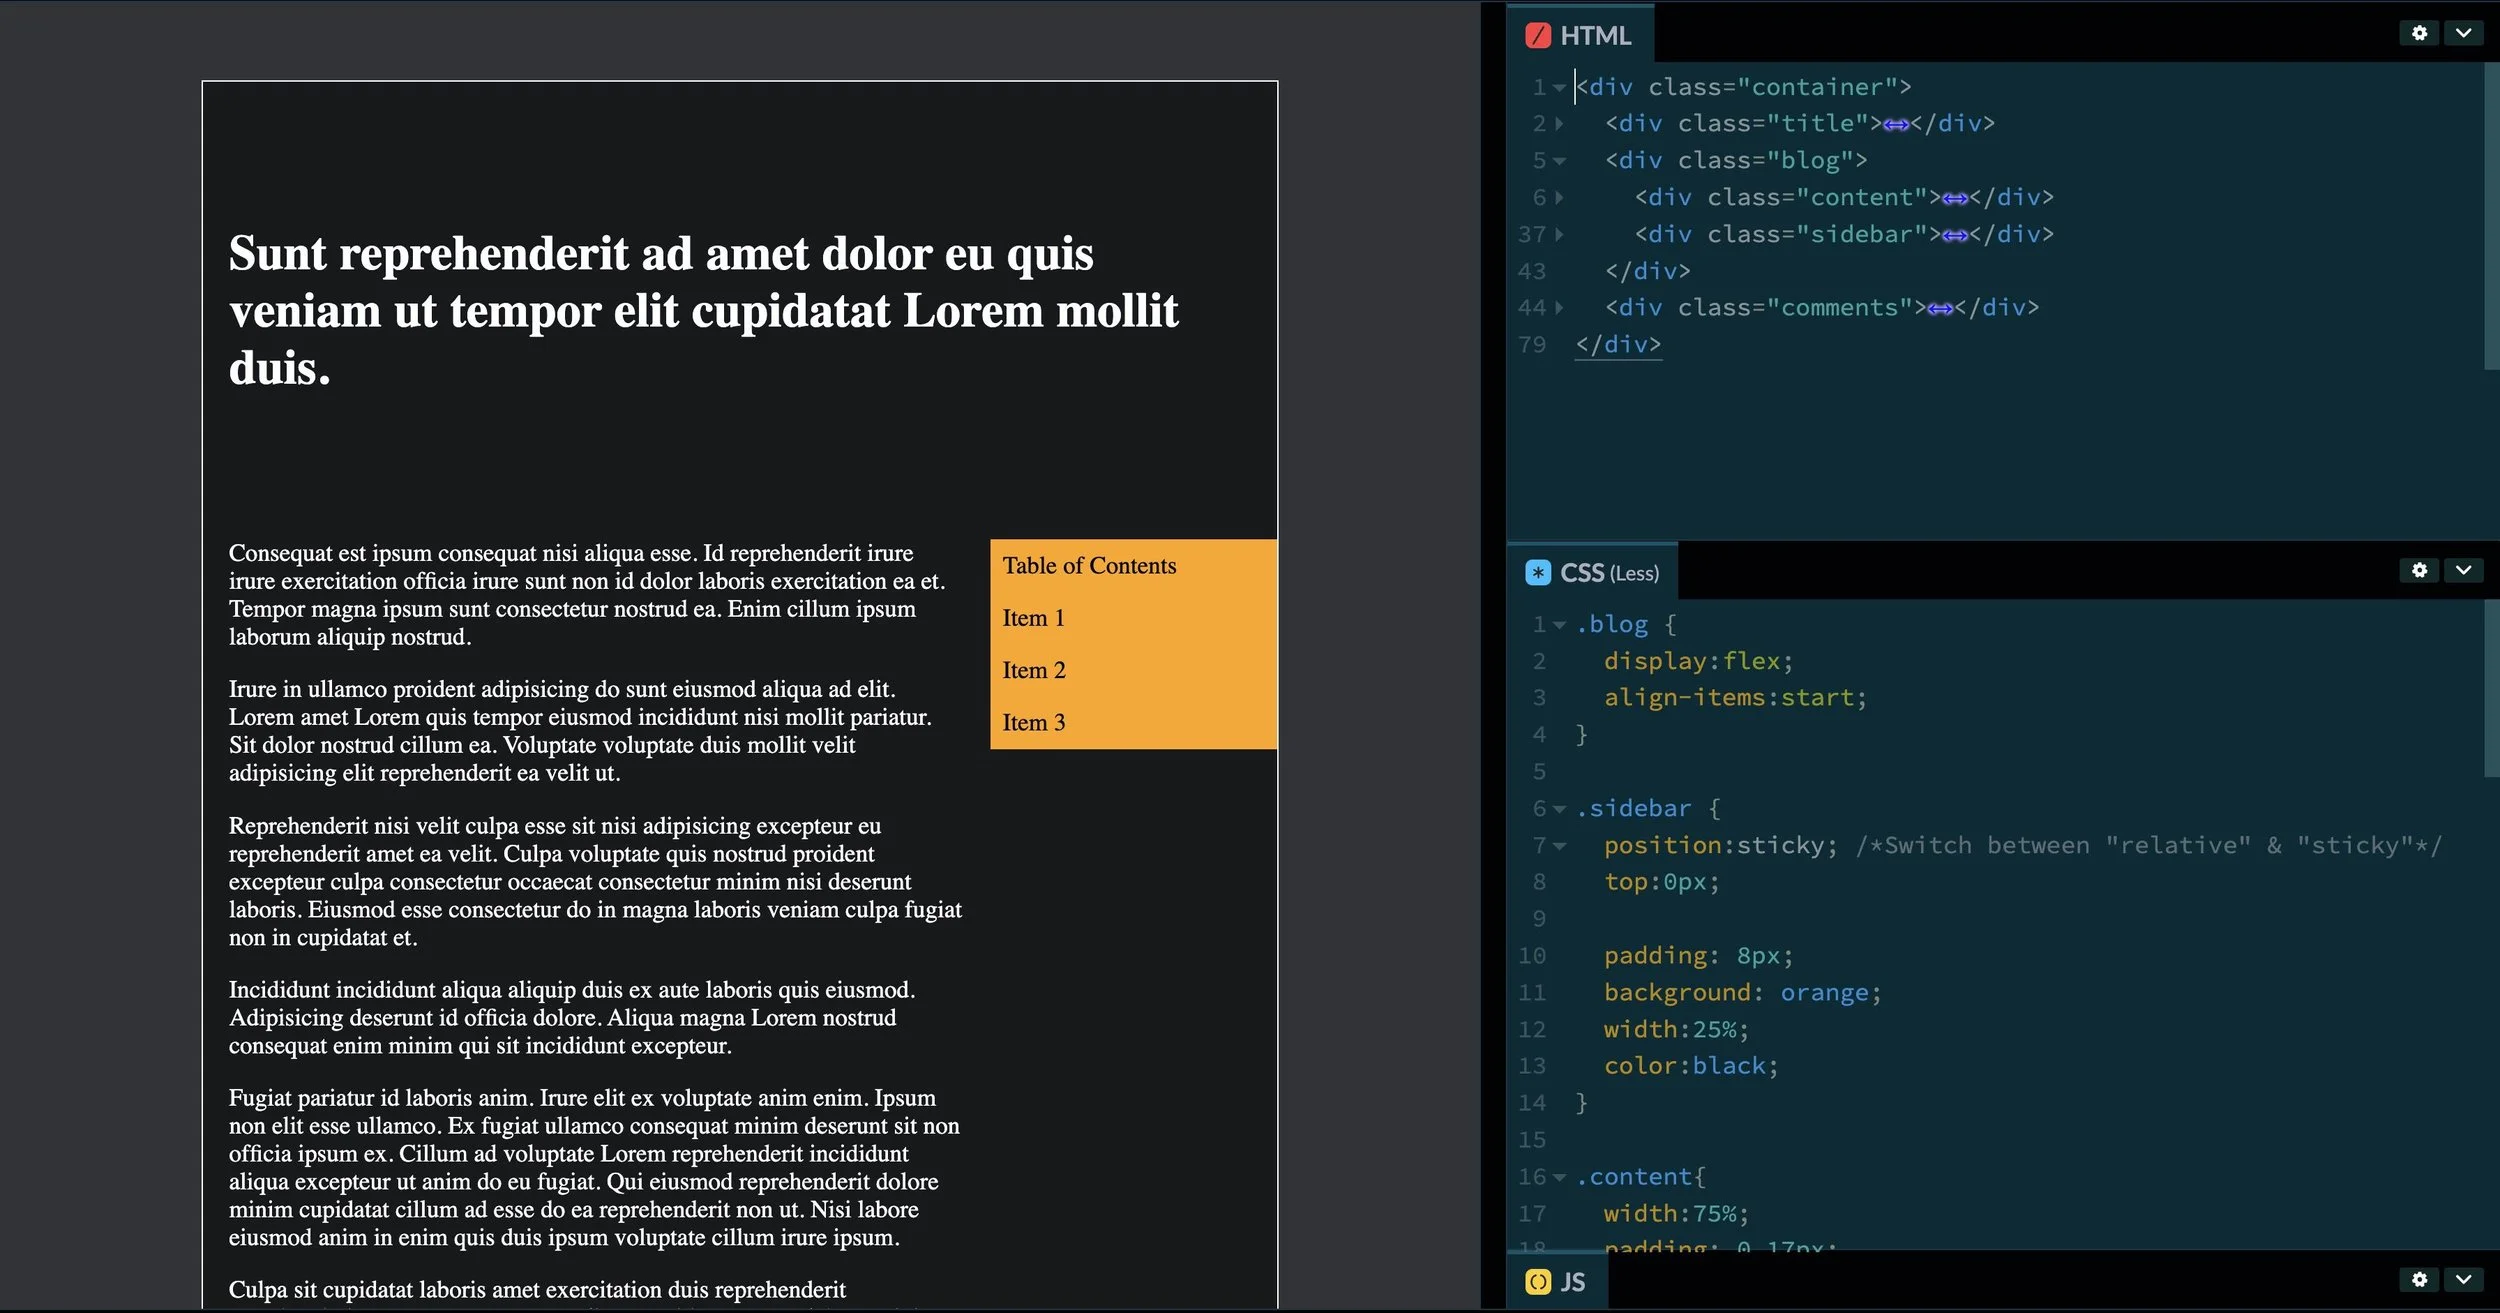Collapse the .blog rule via its fold arrow

1561,623
